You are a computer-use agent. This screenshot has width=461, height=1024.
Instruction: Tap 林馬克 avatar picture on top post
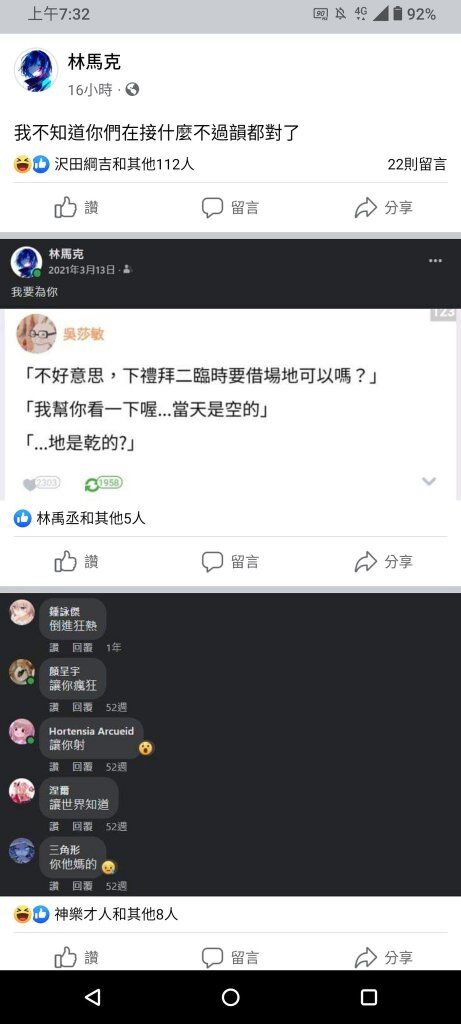36,70
